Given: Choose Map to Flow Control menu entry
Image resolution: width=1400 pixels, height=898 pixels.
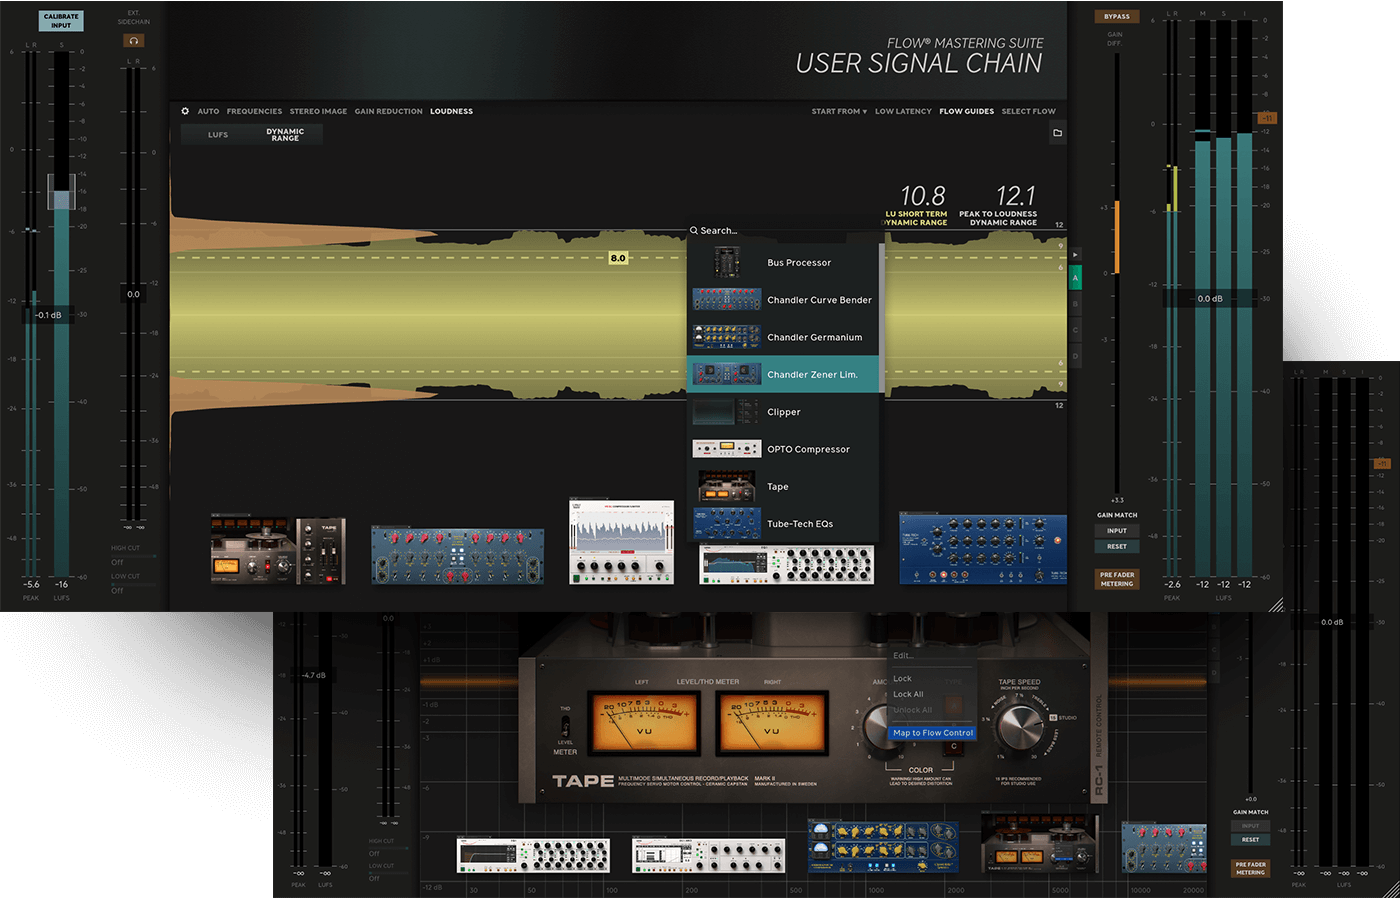Looking at the screenshot, I should click(932, 733).
